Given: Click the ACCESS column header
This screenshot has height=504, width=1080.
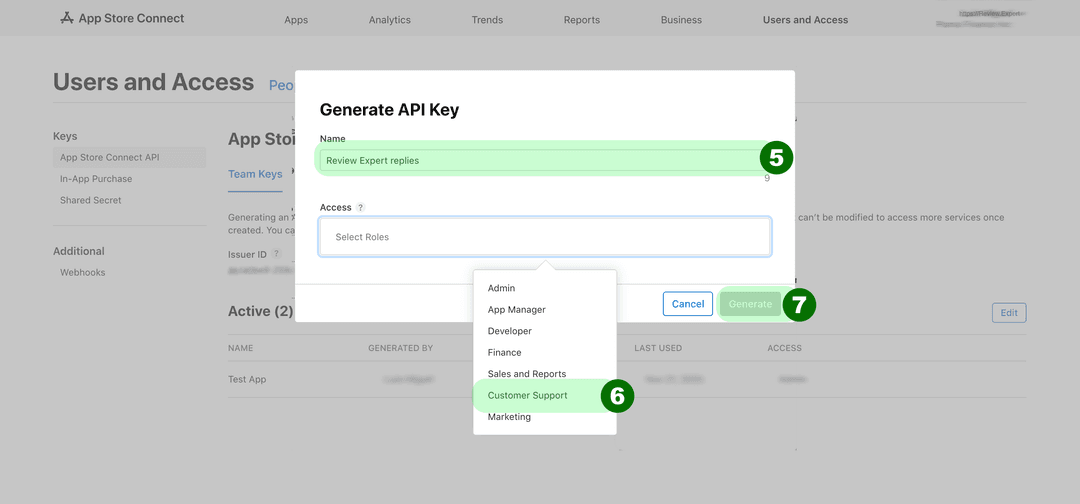Looking at the screenshot, I should click(x=785, y=348).
